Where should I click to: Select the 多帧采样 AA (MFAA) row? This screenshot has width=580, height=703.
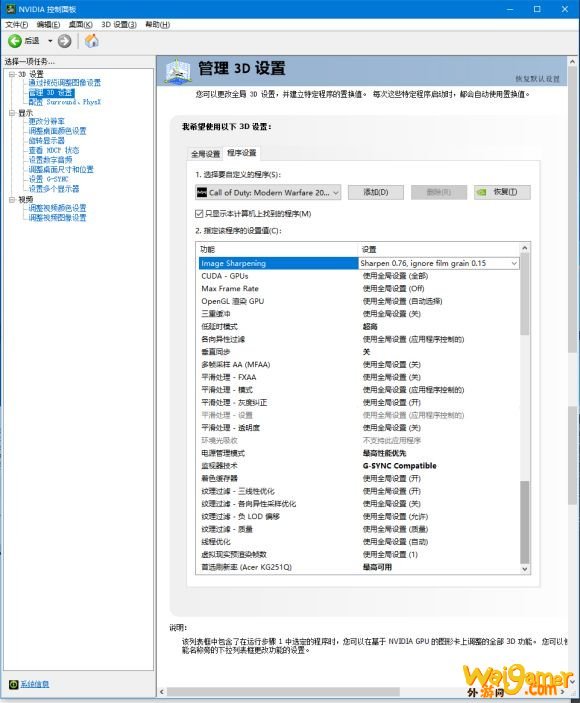(x=359, y=365)
